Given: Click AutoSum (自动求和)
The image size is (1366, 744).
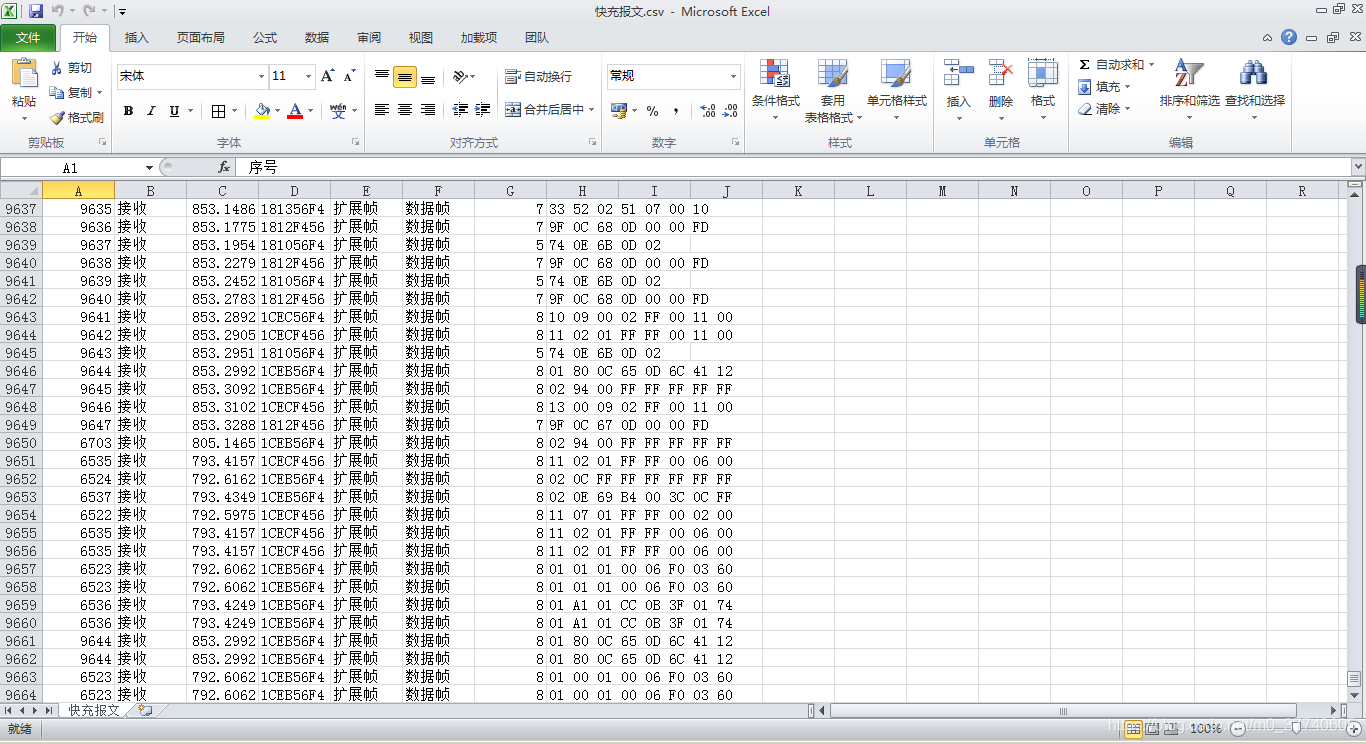Looking at the screenshot, I should [1111, 65].
